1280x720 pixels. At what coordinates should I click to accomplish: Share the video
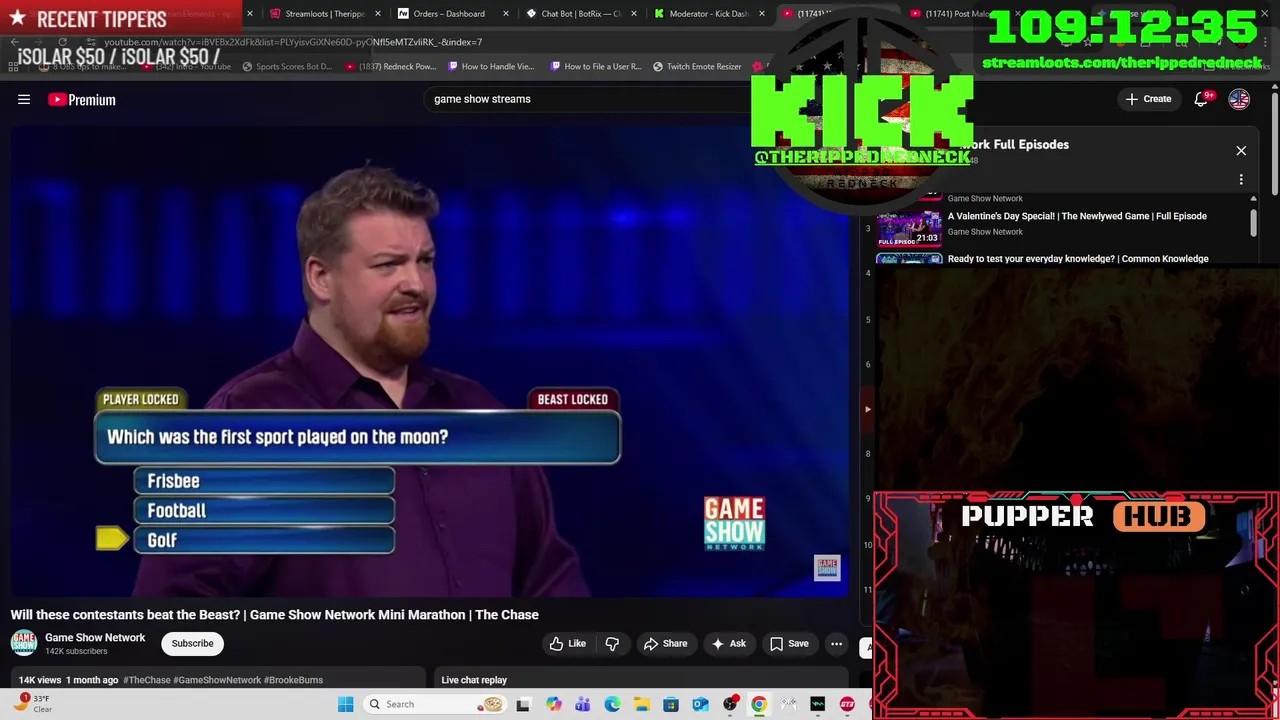coord(665,644)
